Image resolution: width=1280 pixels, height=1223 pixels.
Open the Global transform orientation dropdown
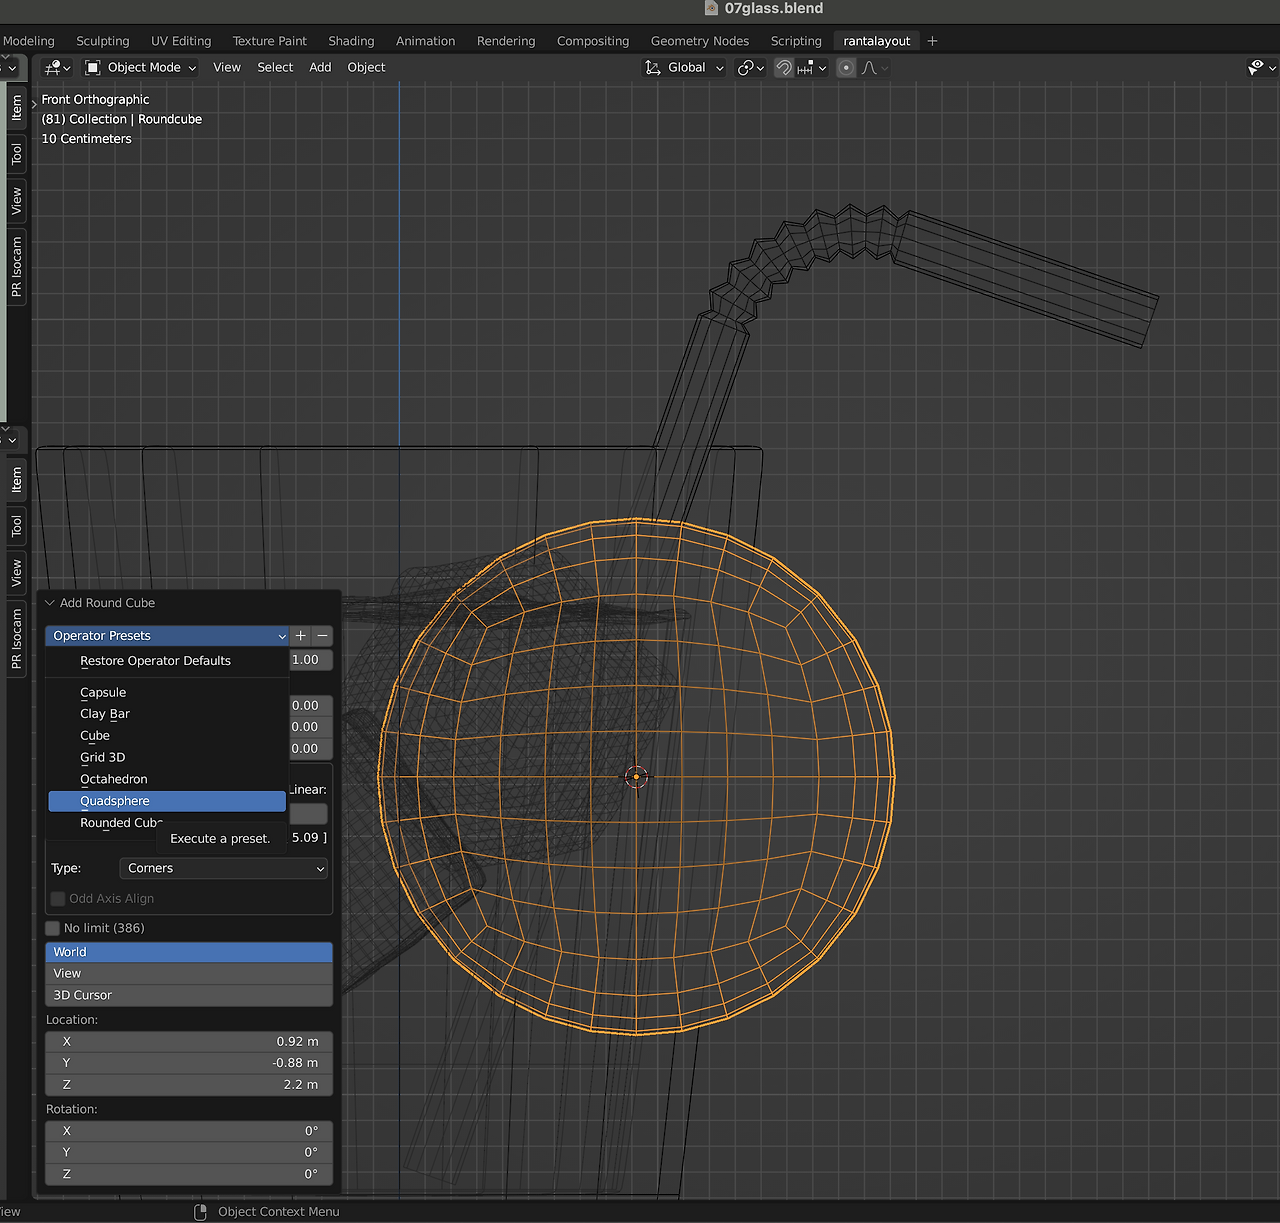pos(685,68)
